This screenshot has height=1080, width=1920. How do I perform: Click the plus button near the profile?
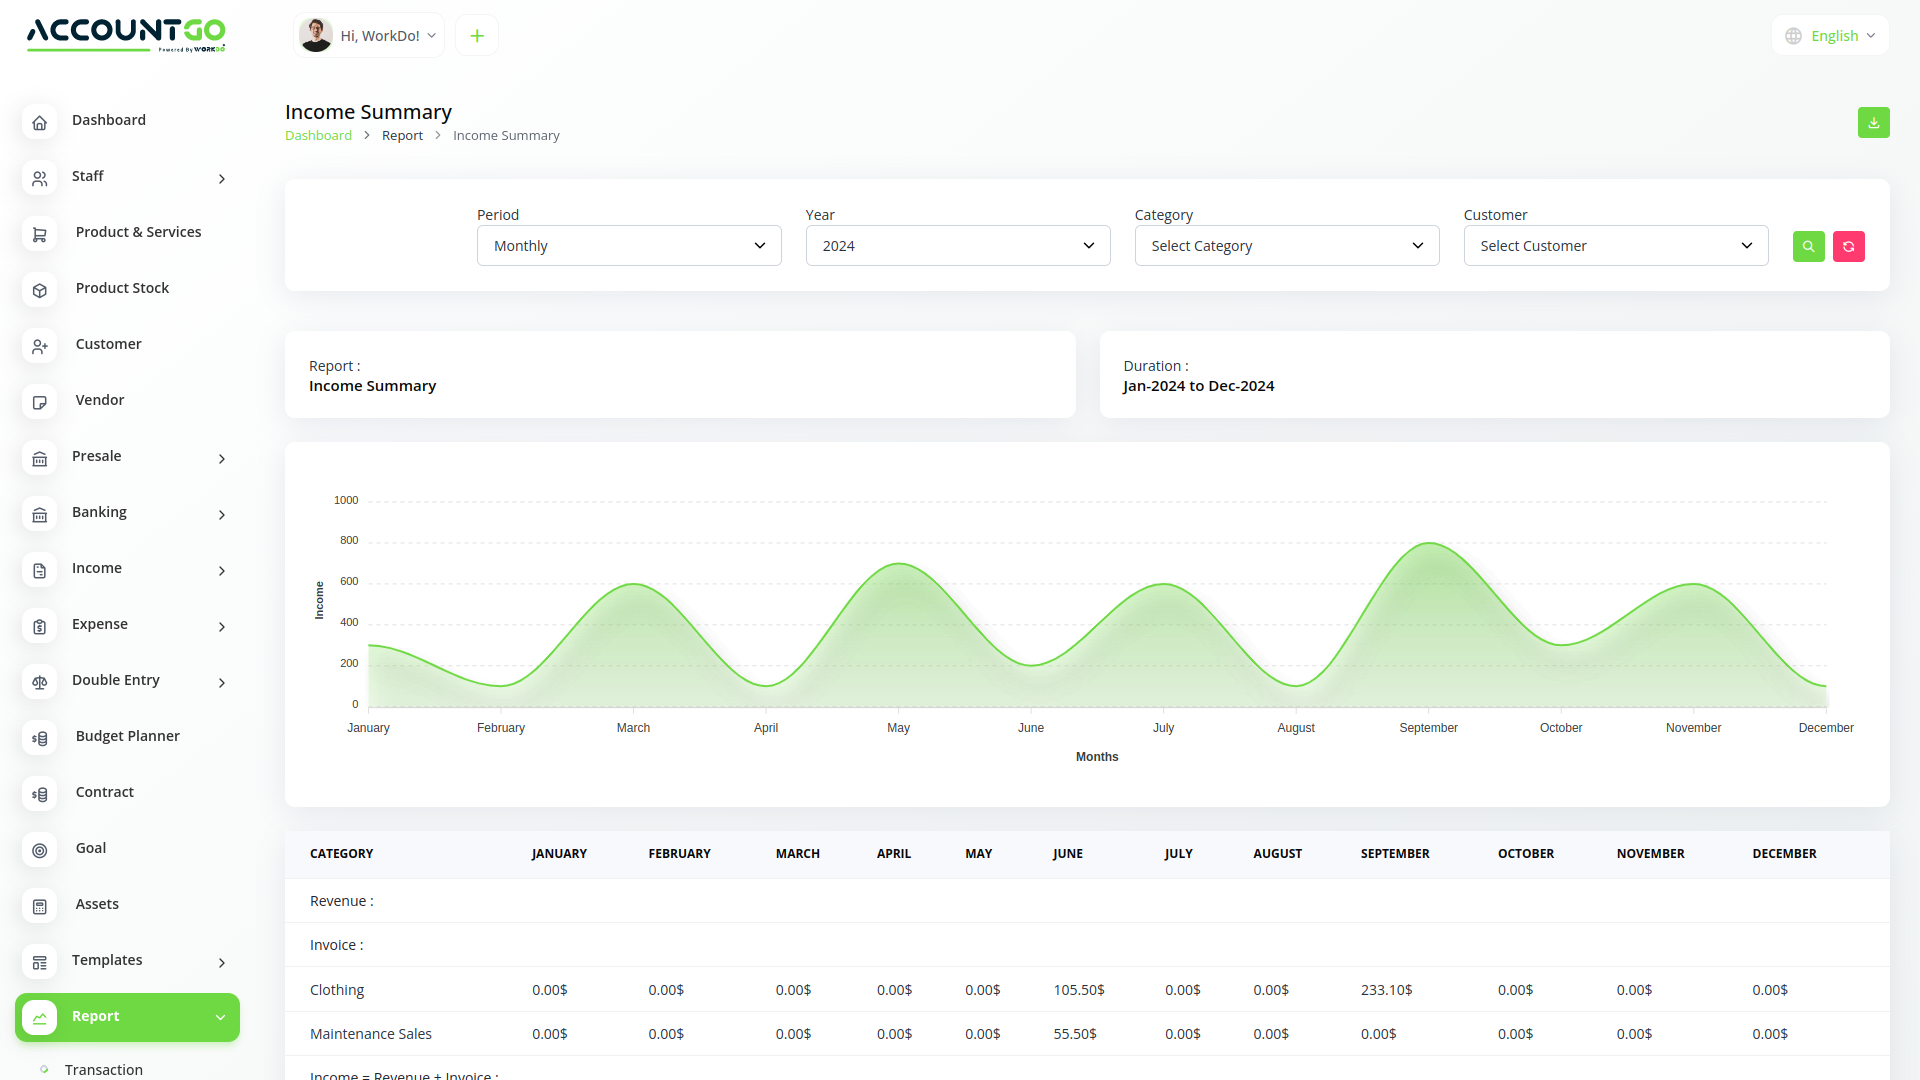click(x=476, y=35)
